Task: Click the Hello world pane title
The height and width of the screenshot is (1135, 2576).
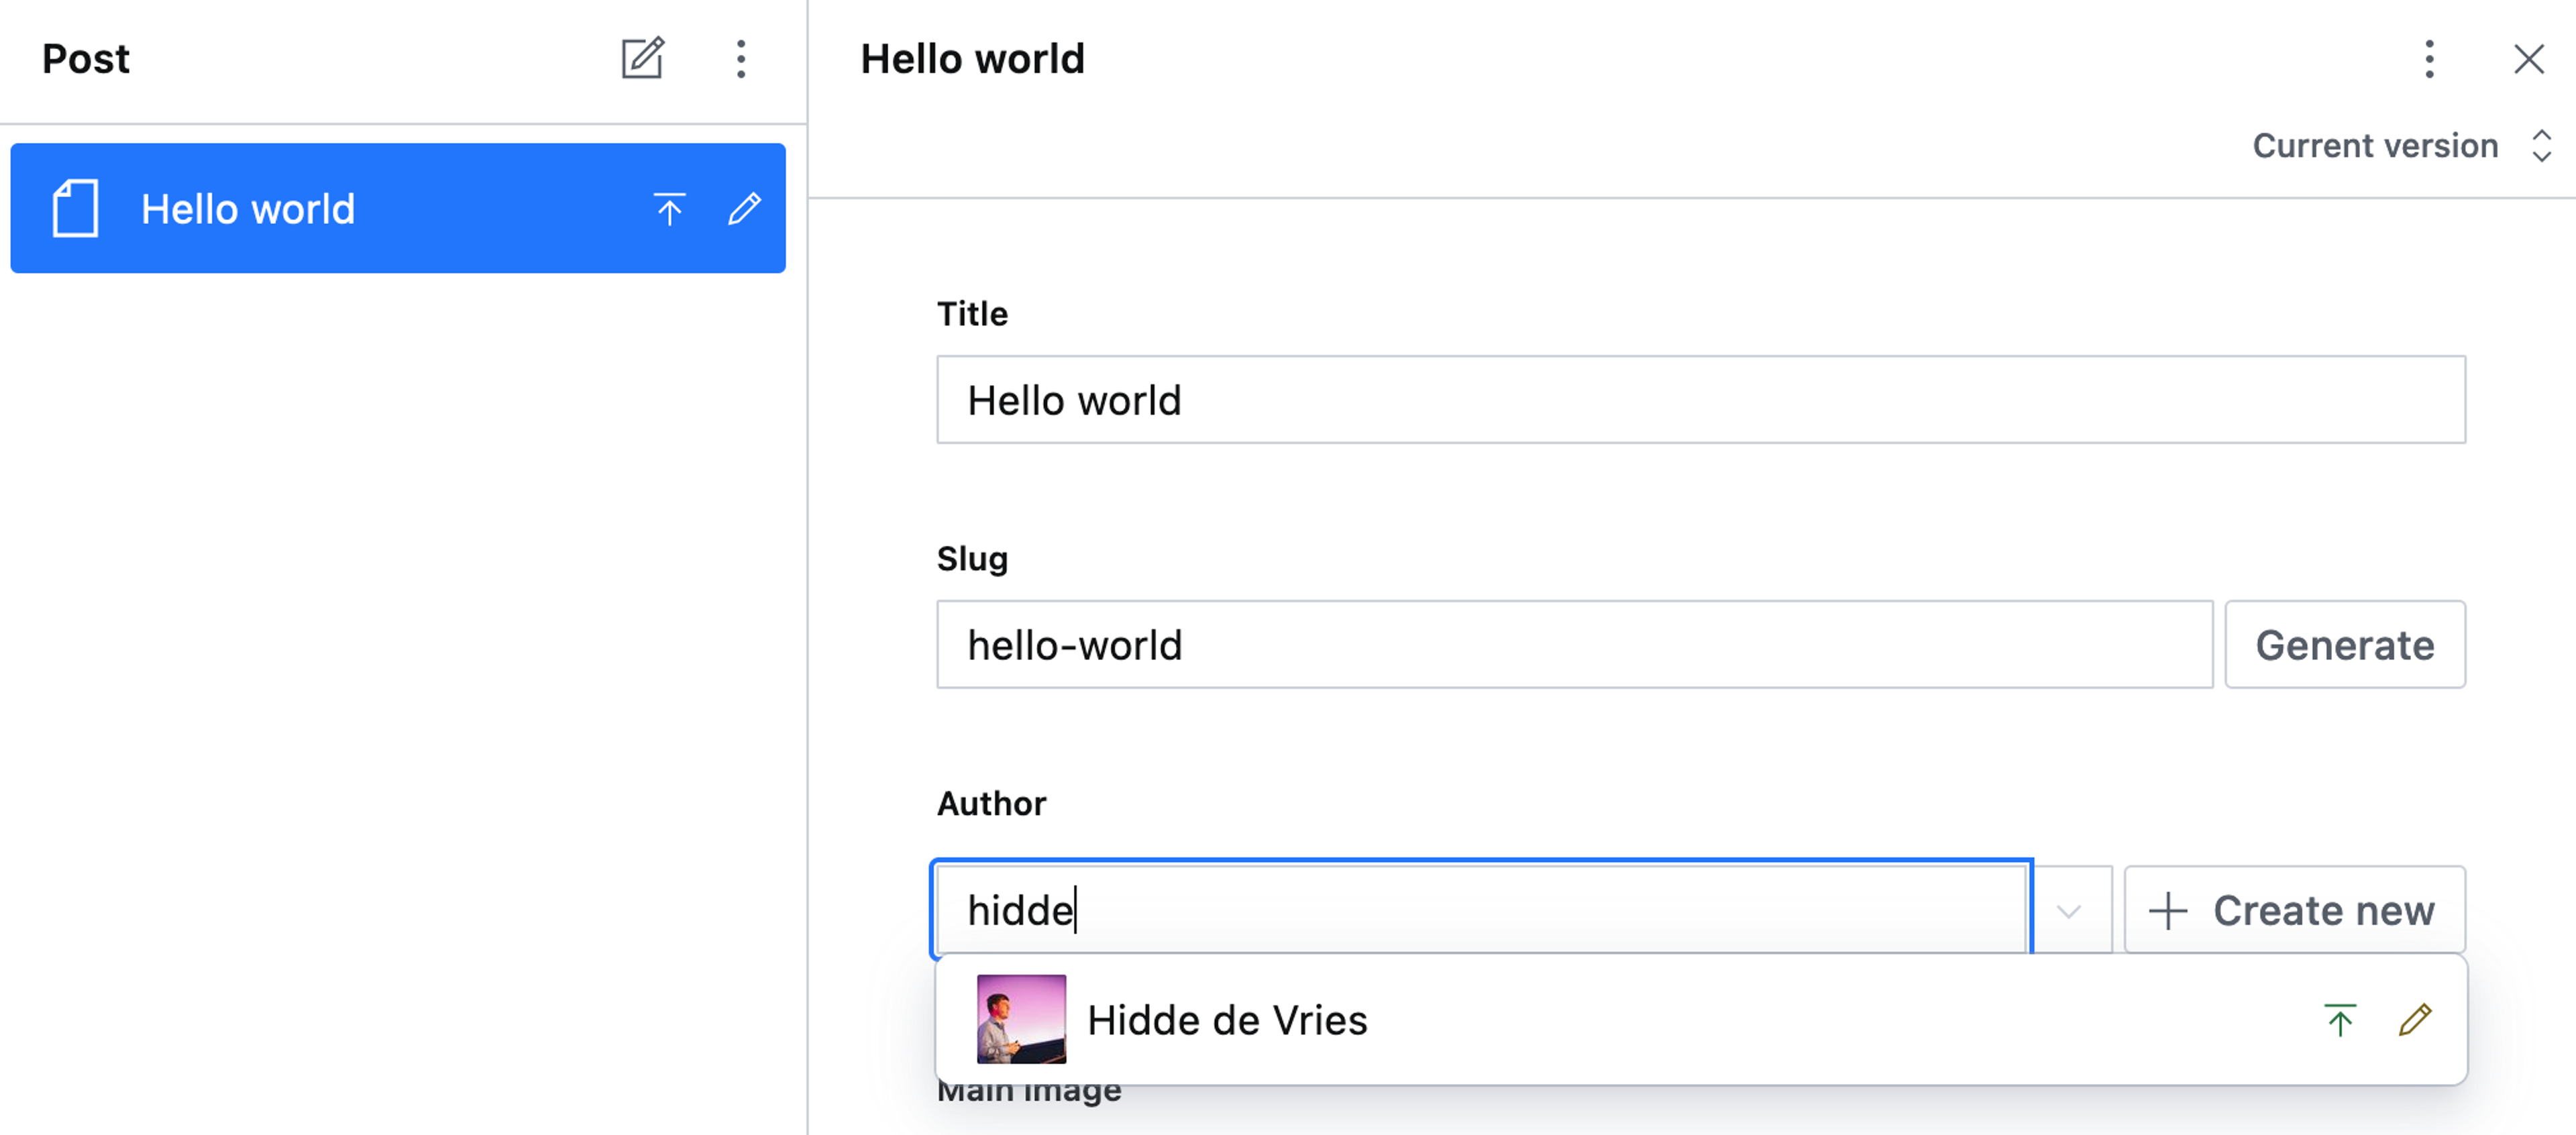Action: [972, 59]
